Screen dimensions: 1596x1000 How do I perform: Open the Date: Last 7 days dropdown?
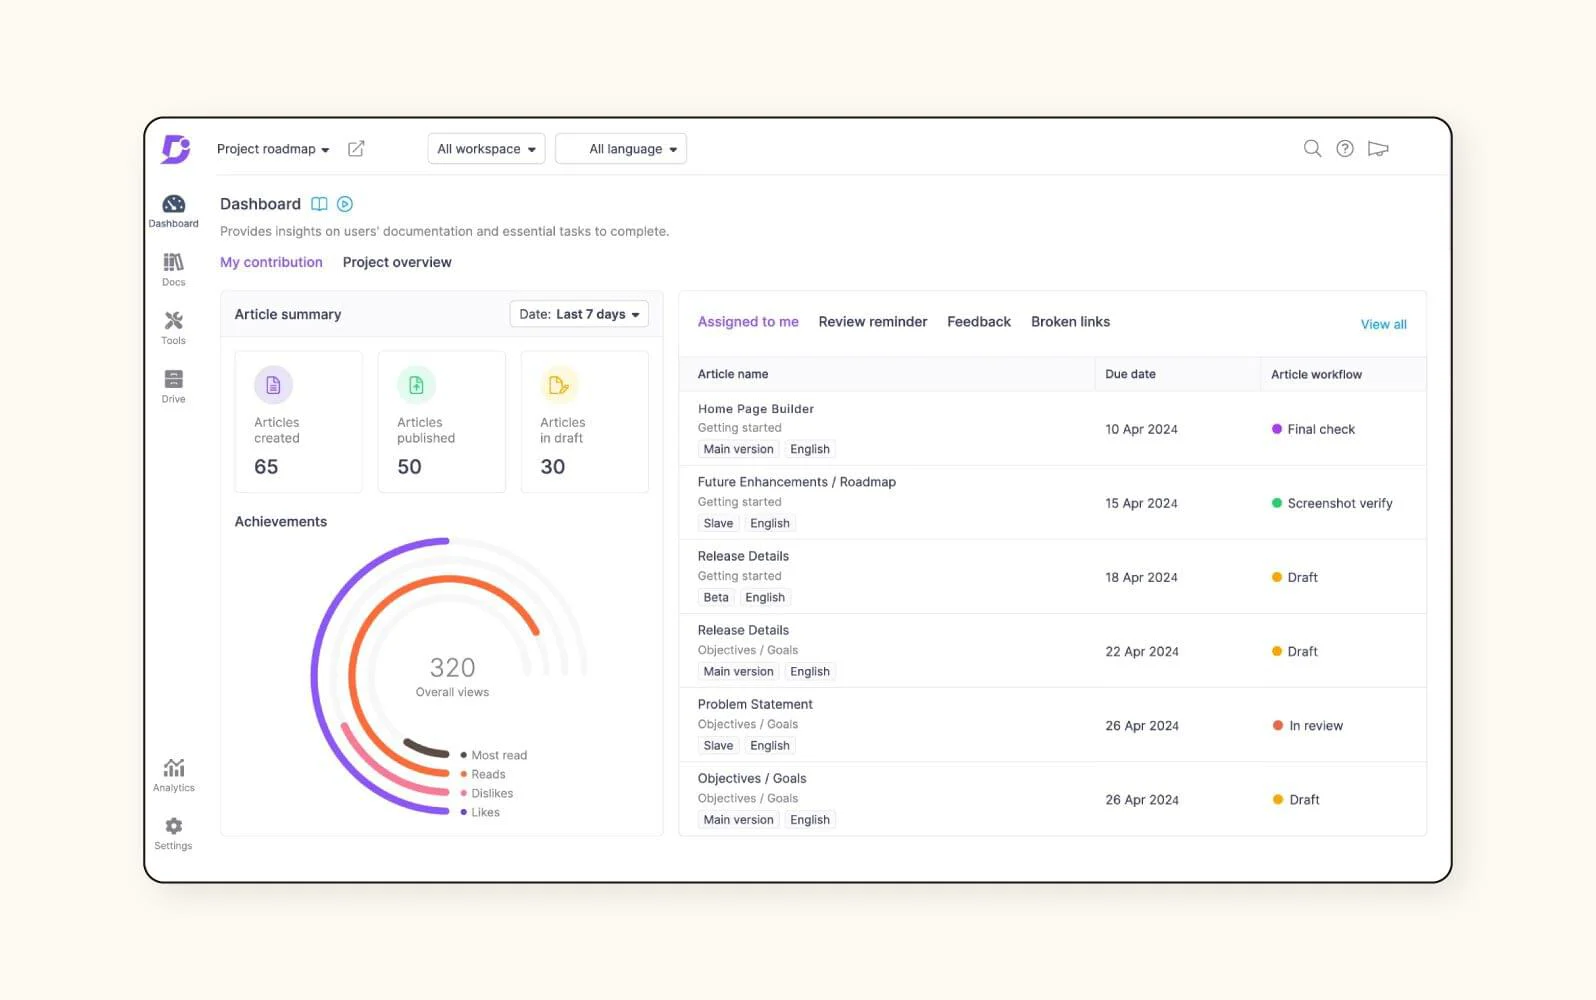pyautogui.click(x=579, y=314)
